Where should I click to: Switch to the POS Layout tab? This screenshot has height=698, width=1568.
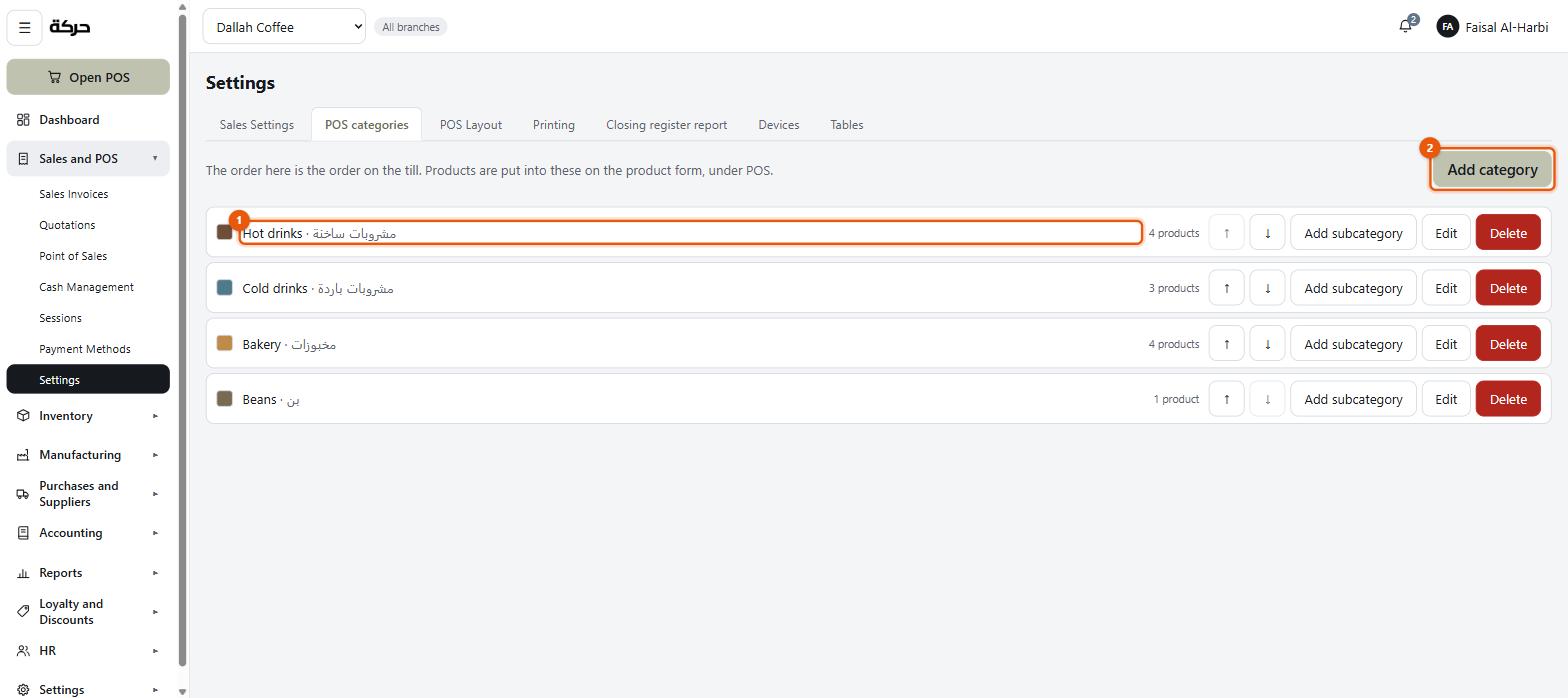point(471,125)
